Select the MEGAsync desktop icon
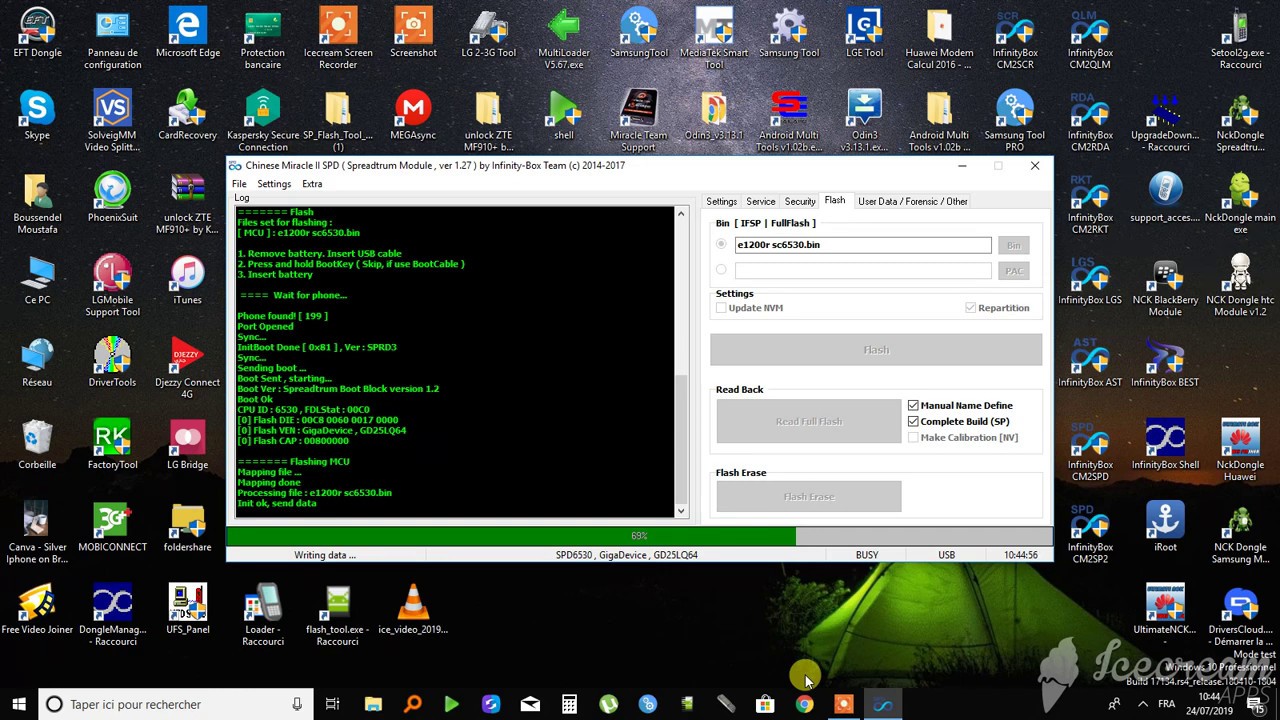This screenshot has height=720, width=1280. (x=413, y=115)
